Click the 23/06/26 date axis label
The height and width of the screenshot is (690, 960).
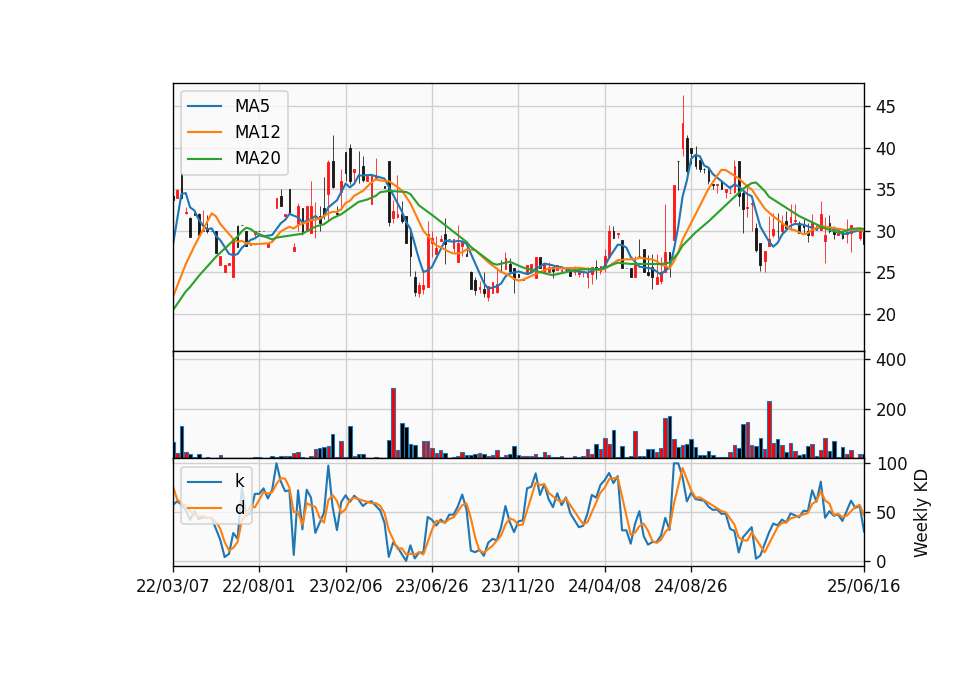432,586
